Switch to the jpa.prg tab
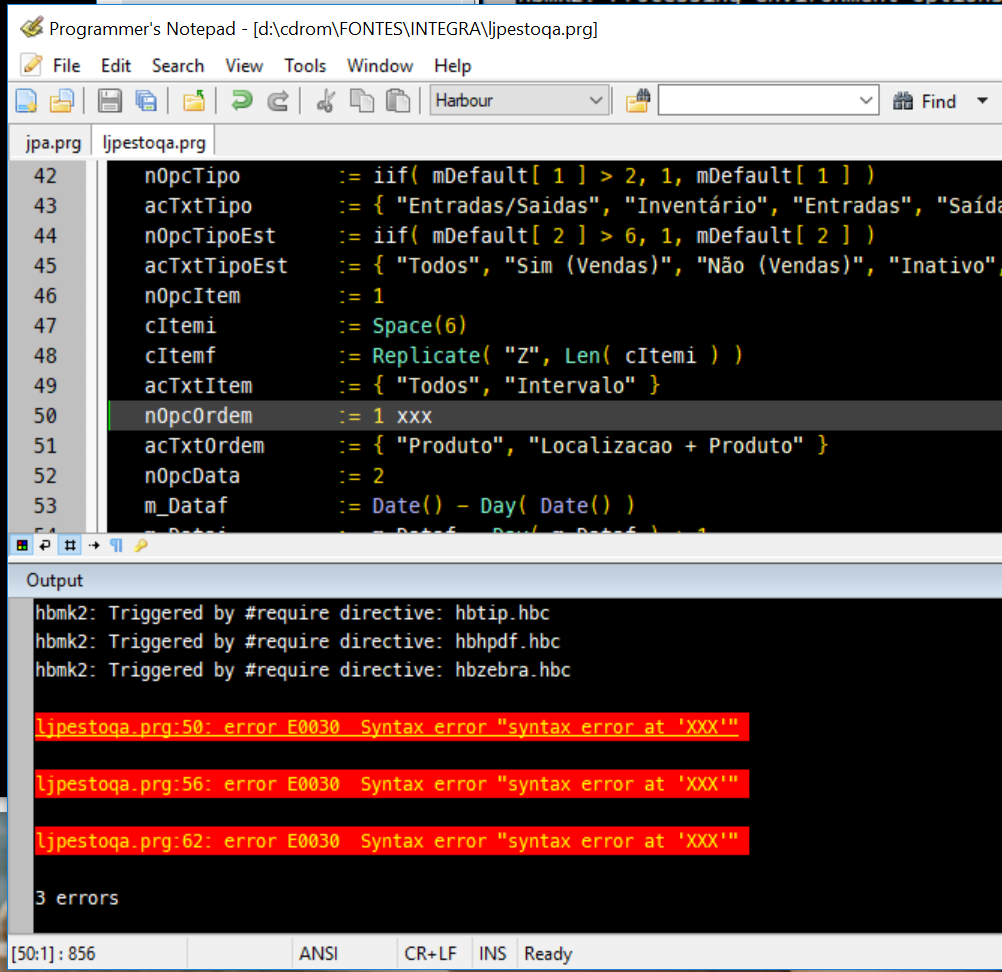The height and width of the screenshot is (972, 1002). point(53,143)
